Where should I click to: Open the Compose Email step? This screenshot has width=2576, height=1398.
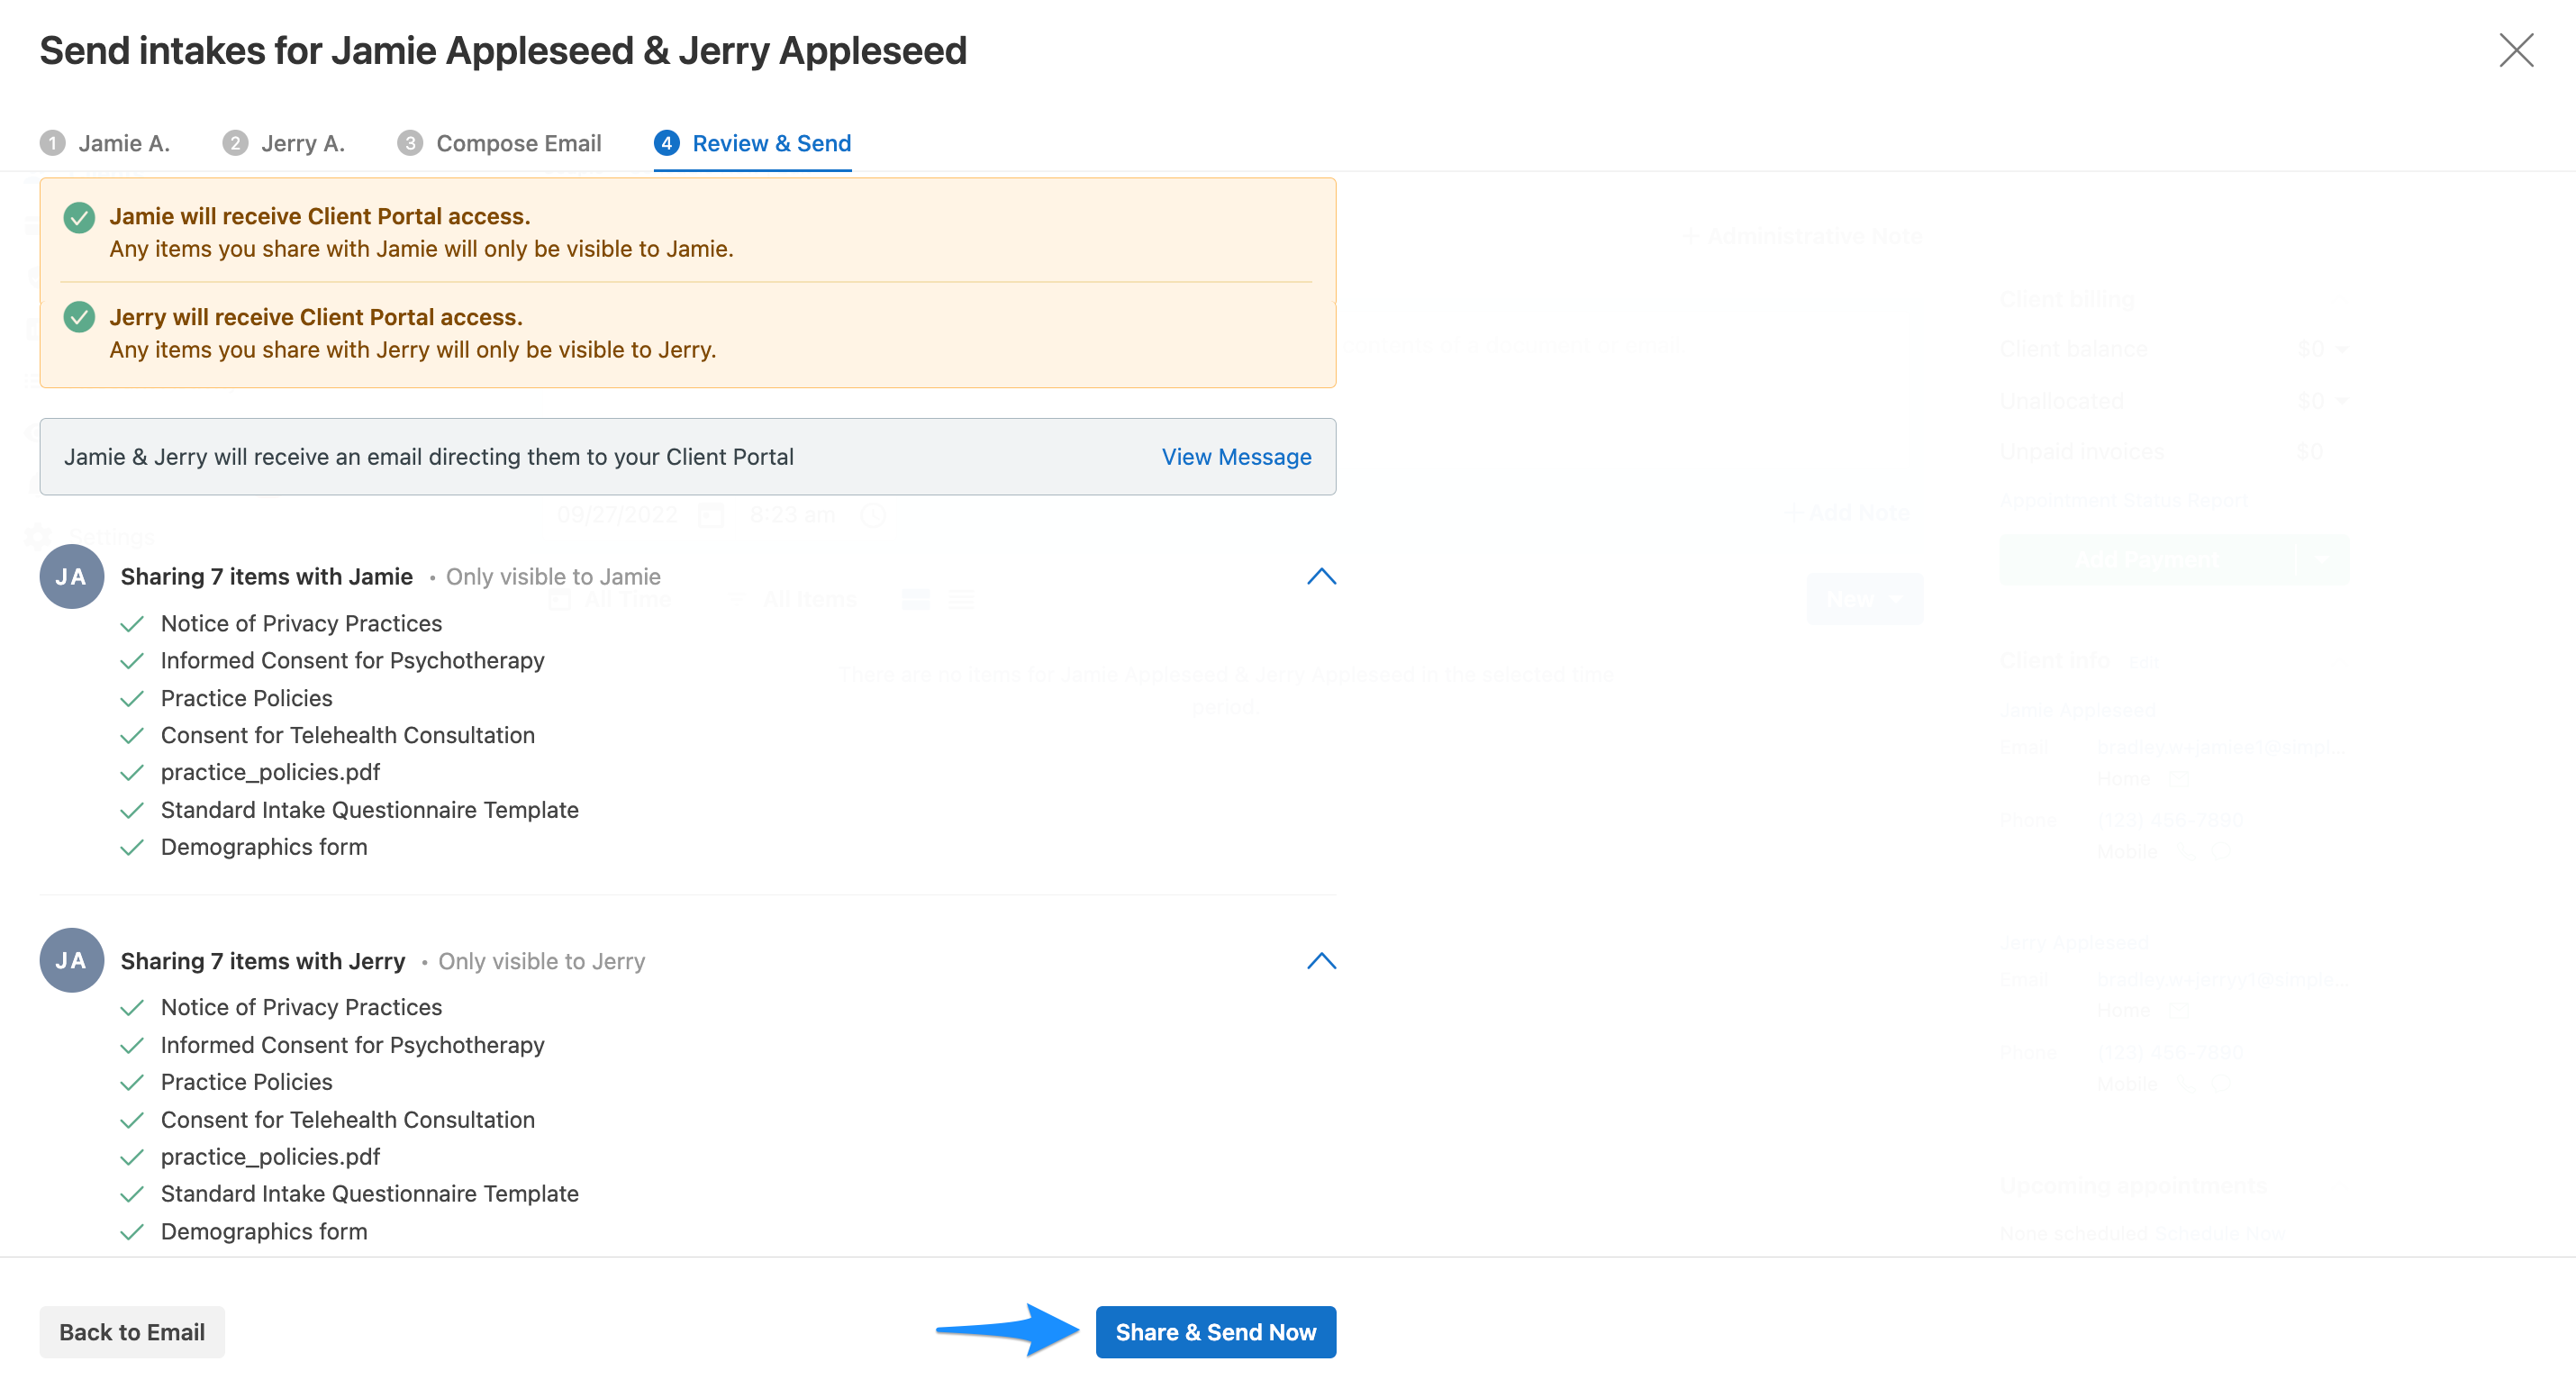coord(499,143)
